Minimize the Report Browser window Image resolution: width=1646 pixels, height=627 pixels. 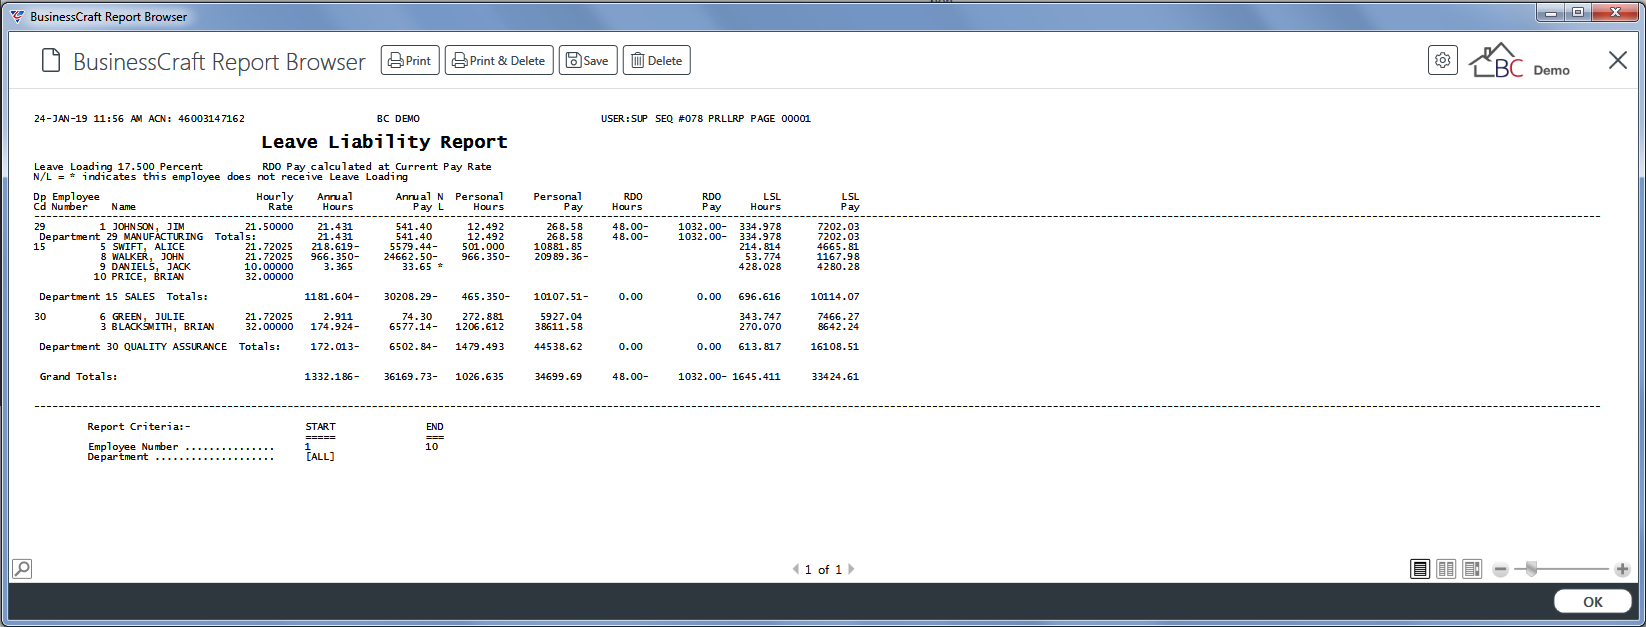click(x=1552, y=13)
